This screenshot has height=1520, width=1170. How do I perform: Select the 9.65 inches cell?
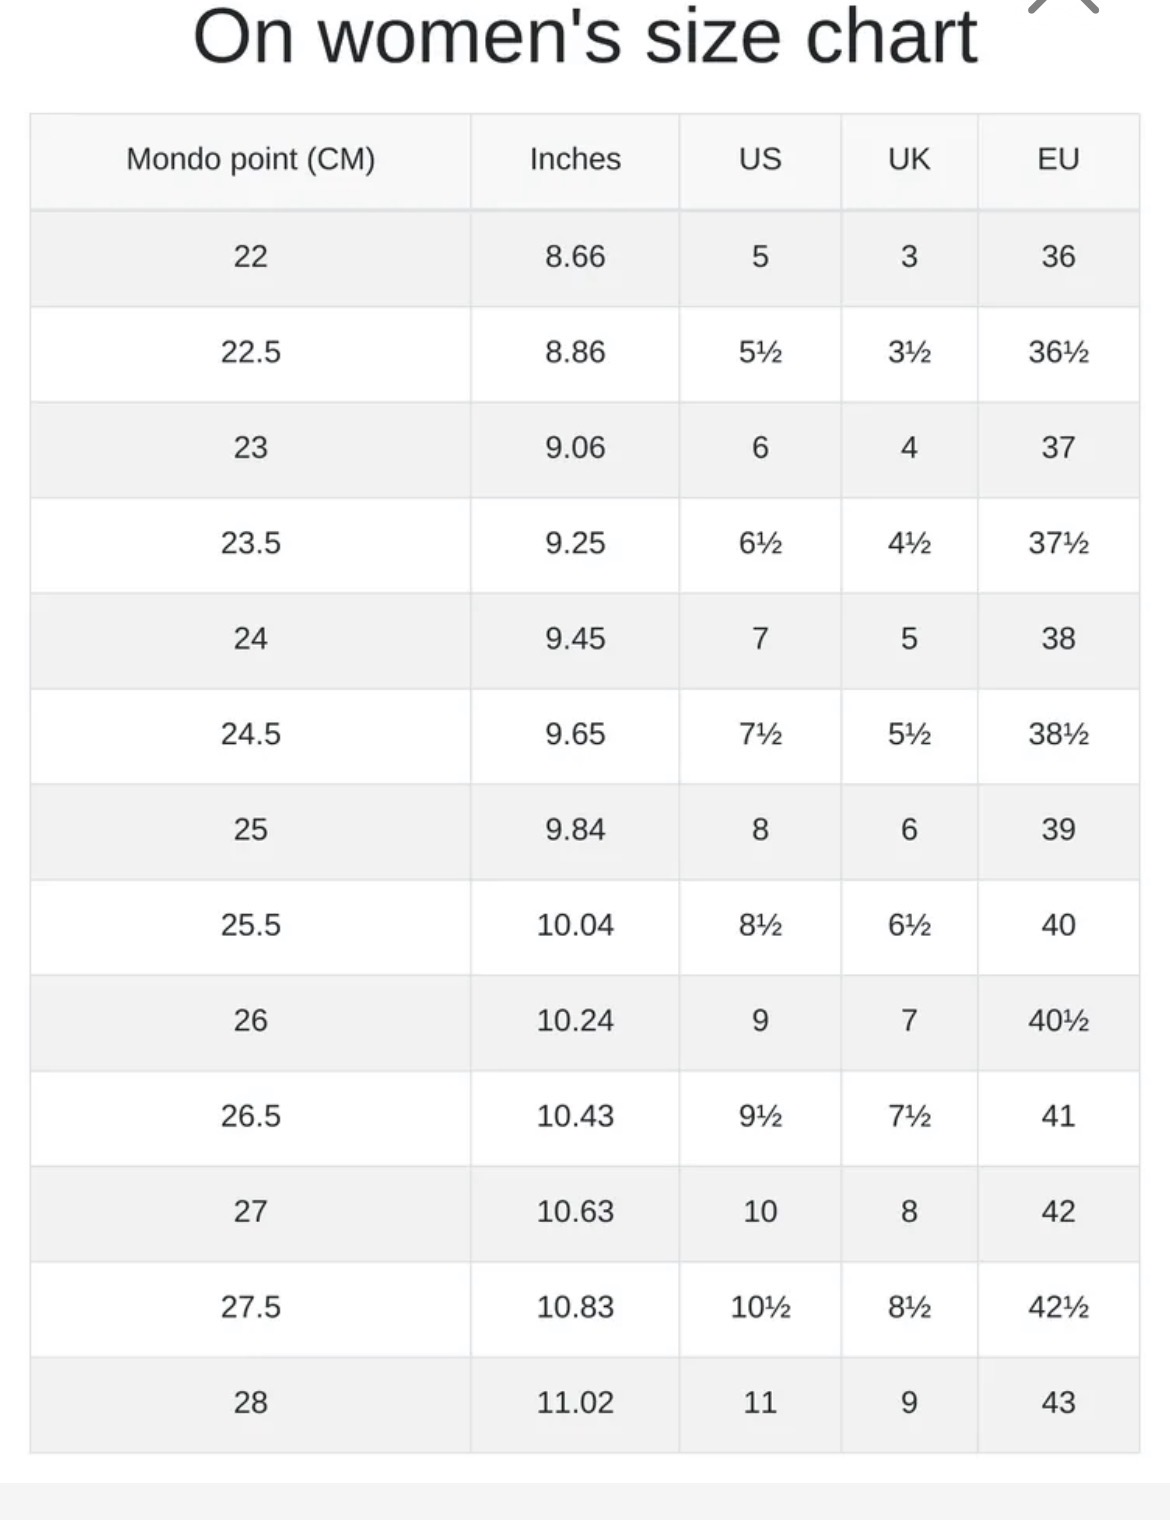tap(575, 734)
